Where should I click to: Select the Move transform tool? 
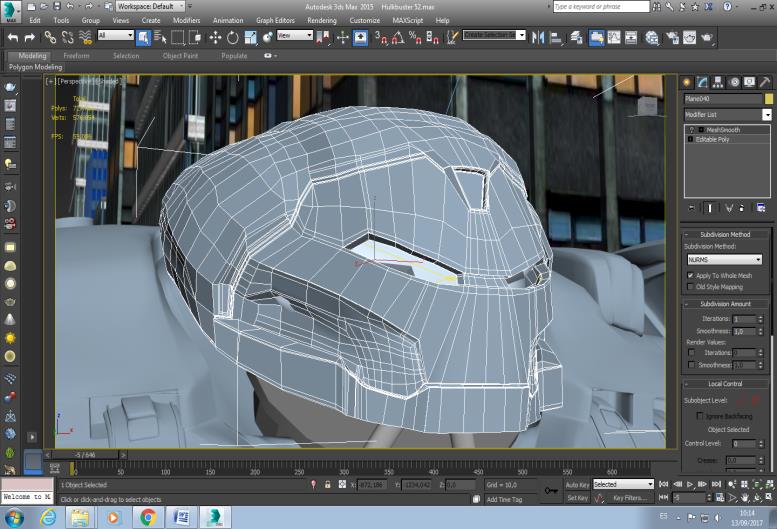pyautogui.click(x=214, y=37)
